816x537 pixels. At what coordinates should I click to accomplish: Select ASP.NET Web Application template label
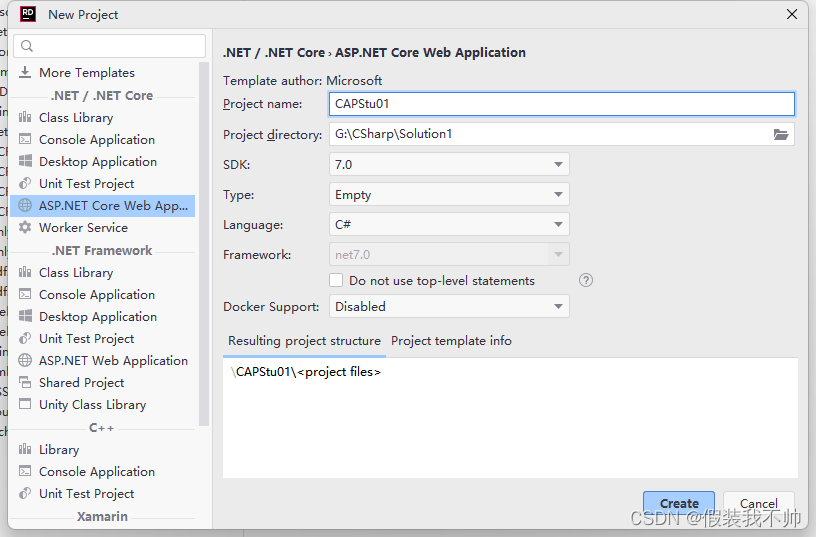pyautogui.click(x=113, y=360)
